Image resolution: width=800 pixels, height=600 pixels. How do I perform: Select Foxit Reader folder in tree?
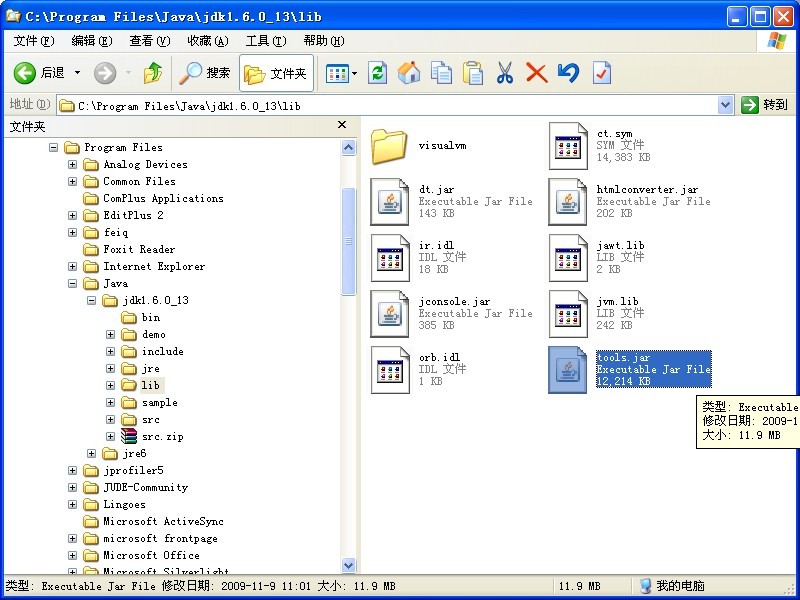(139, 249)
